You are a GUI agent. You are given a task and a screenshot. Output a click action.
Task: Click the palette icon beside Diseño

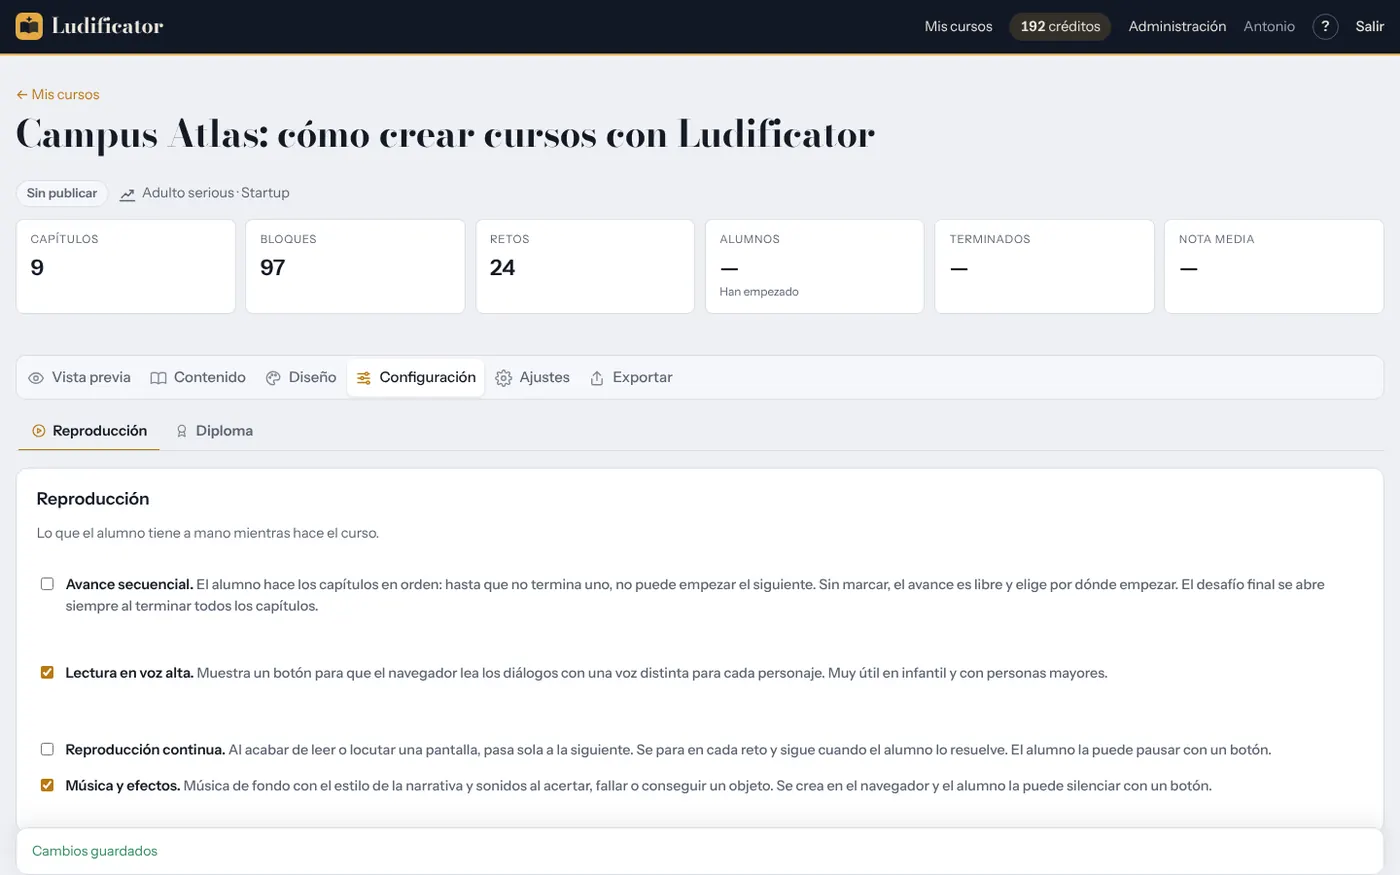(x=273, y=378)
